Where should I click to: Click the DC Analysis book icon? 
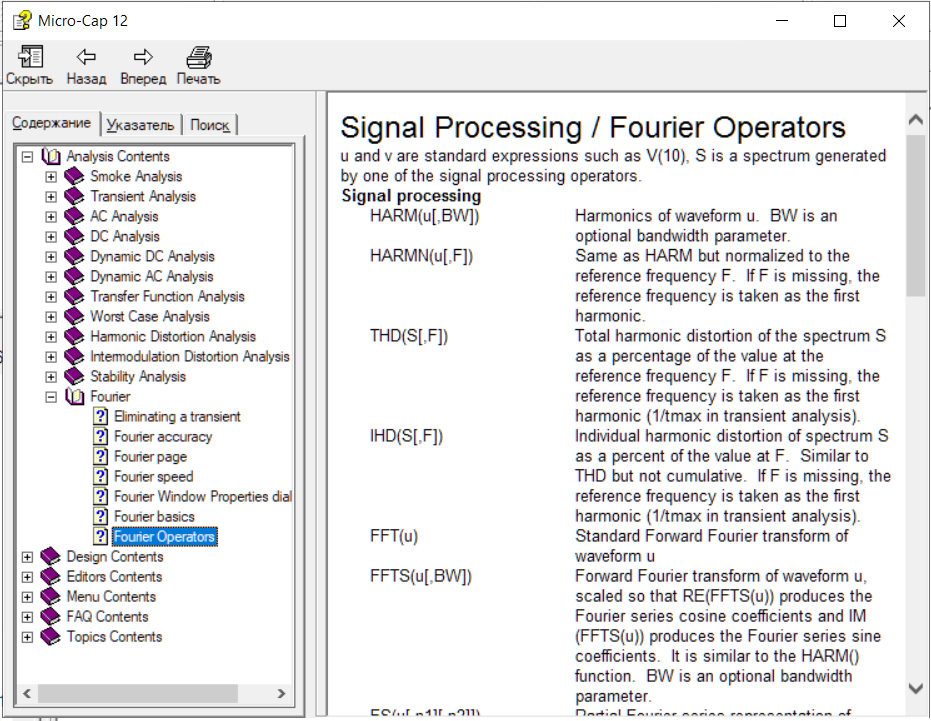coord(74,236)
